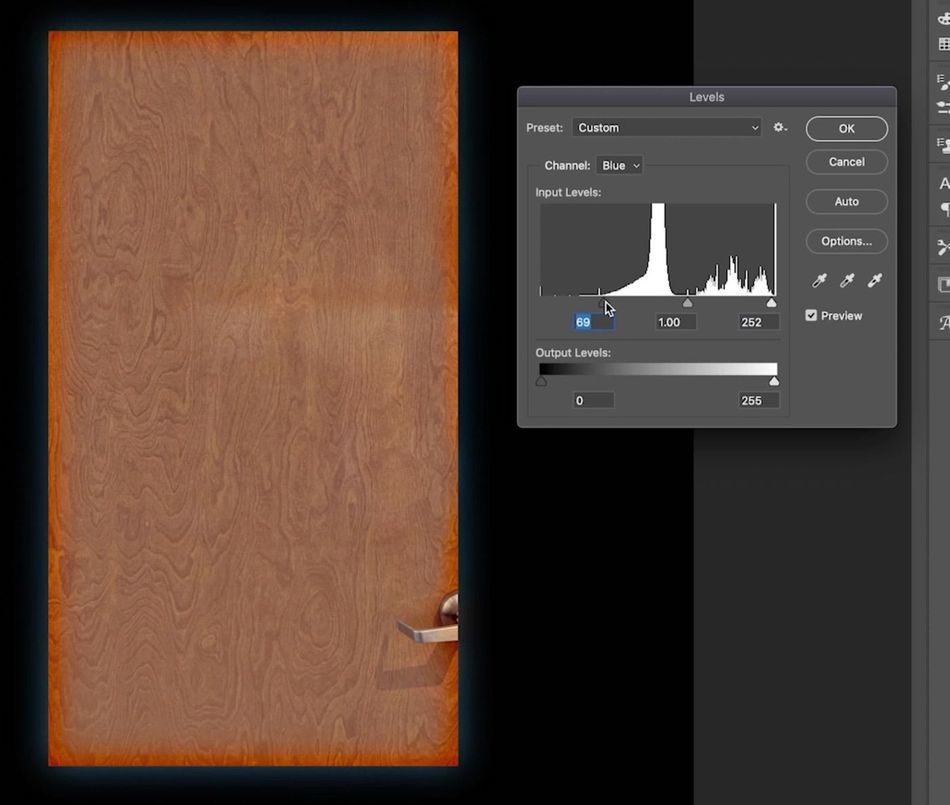Open the Preset dropdown showing Custom
The width and height of the screenshot is (950, 805).
666,127
